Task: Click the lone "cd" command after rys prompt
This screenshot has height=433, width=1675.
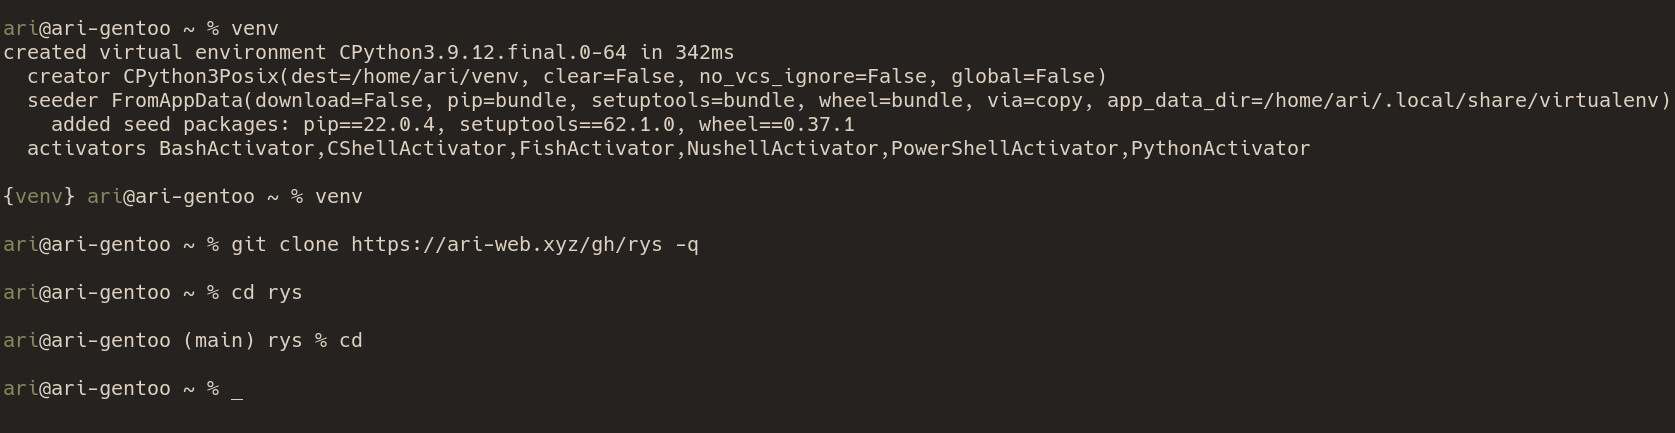Action: [x=351, y=341]
